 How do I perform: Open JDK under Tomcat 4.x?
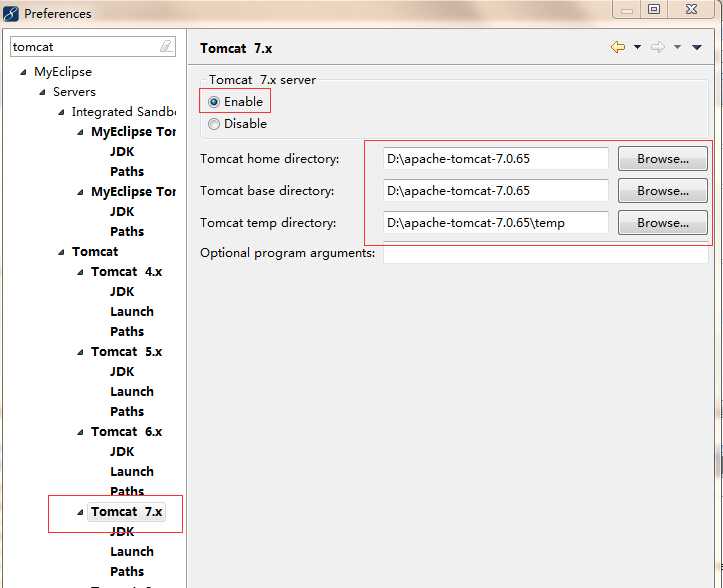(122, 292)
